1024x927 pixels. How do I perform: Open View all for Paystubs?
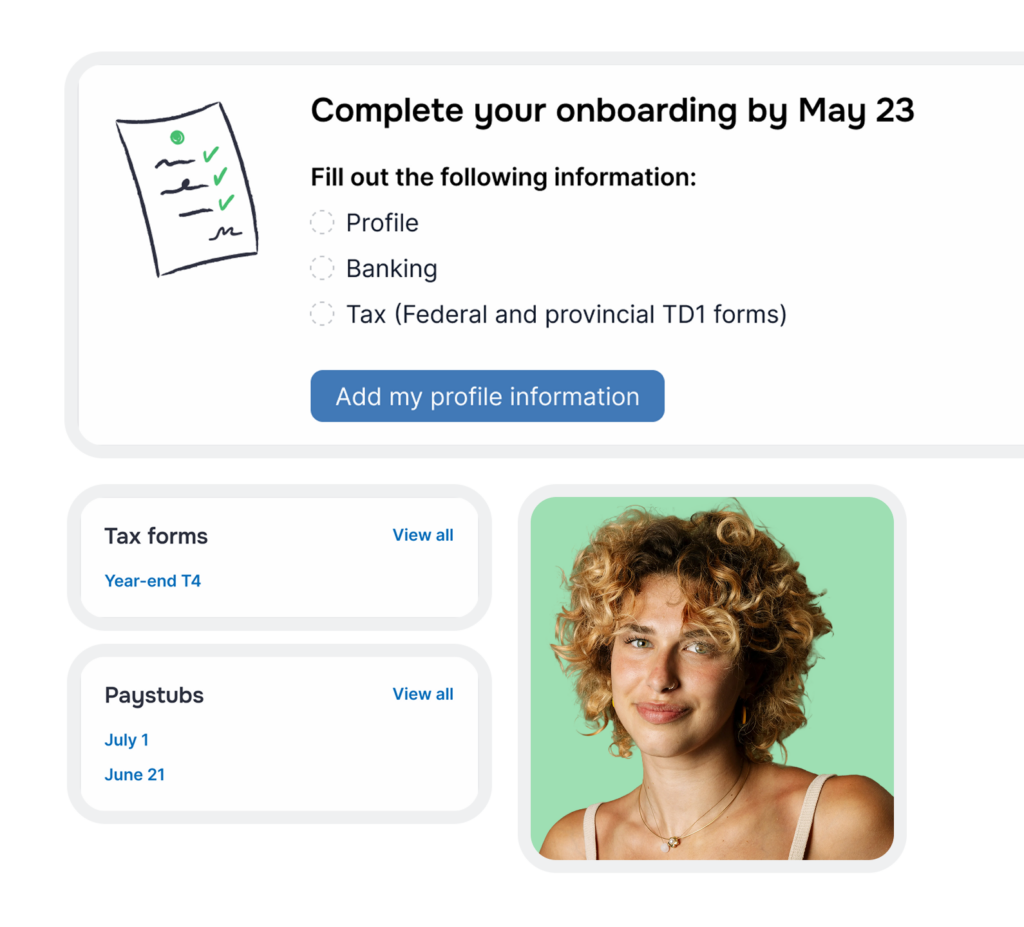point(423,694)
